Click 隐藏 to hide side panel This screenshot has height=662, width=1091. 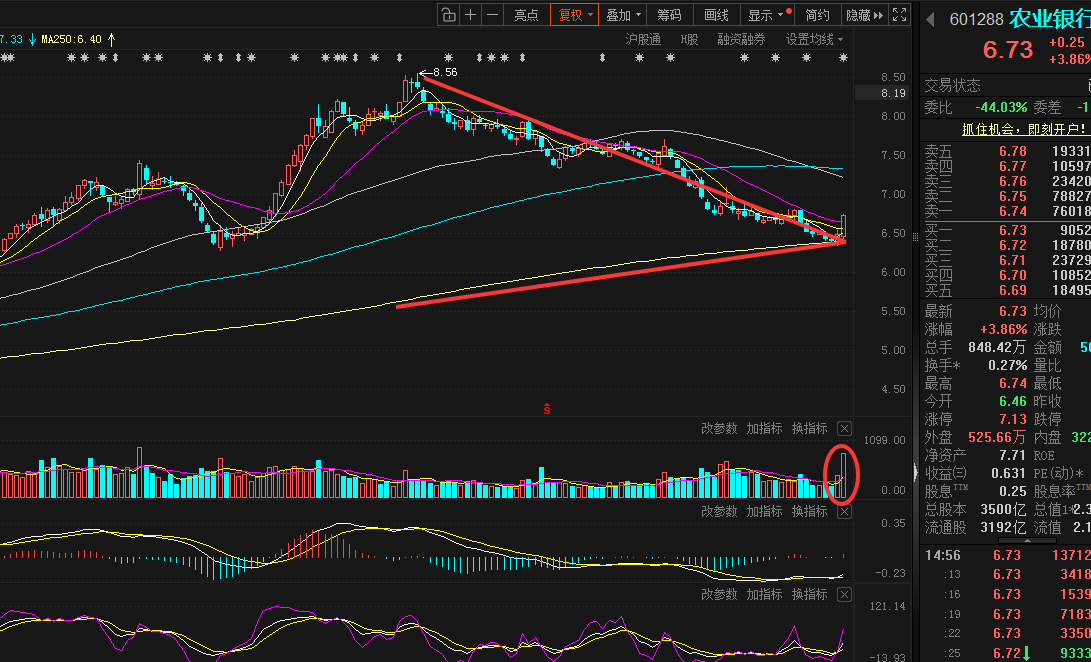coord(864,15)
